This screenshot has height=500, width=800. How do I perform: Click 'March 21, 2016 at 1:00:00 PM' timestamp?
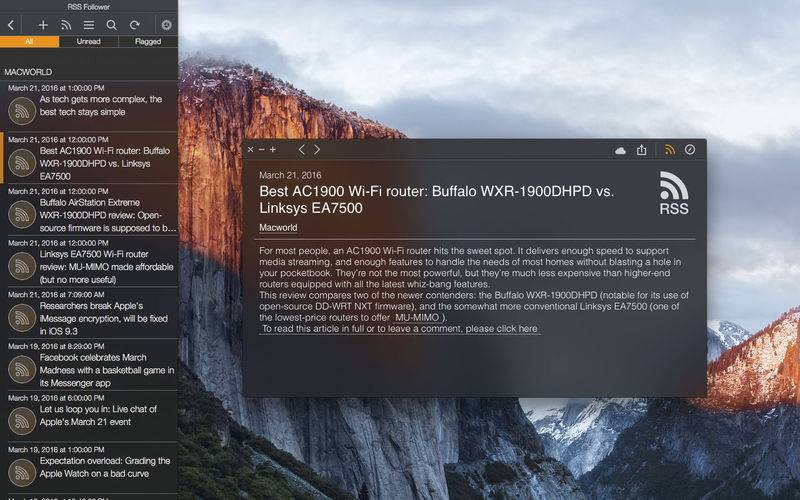click(x=56, y=88)
